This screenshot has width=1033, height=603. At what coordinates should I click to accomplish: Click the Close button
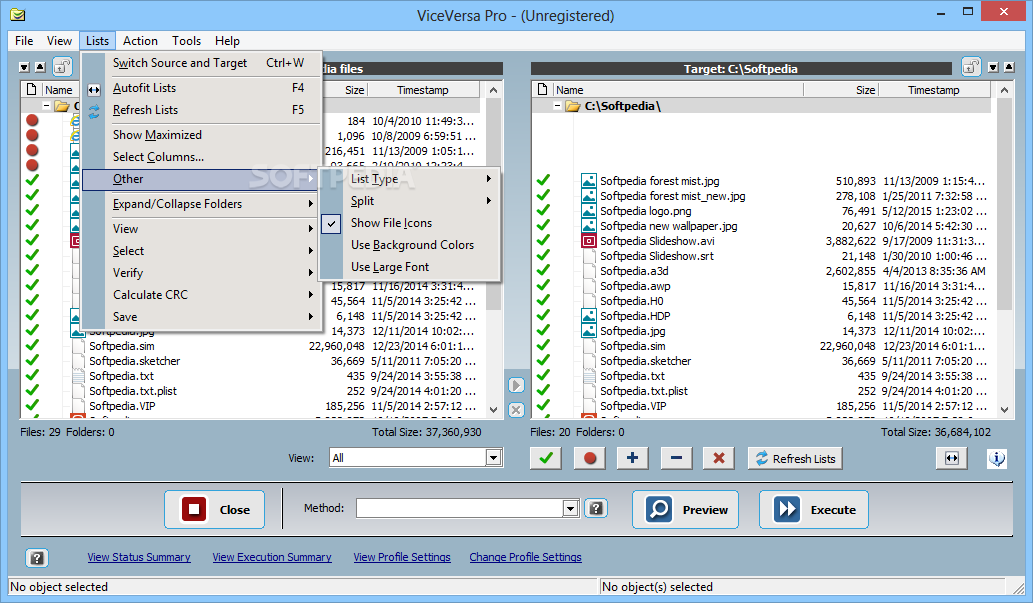click(x=214, y=509)
